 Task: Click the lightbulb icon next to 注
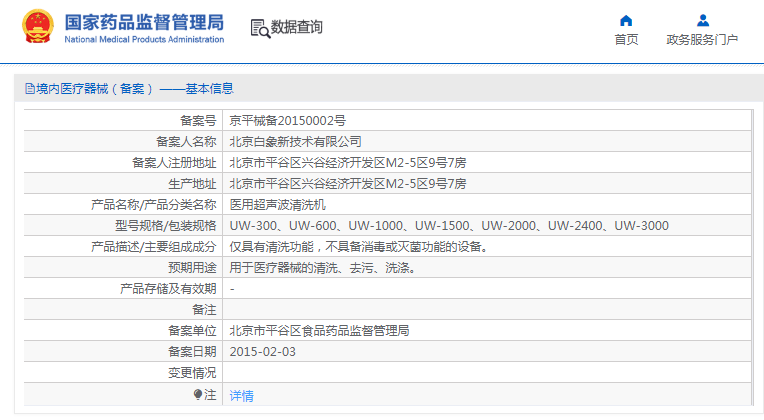(197, 394)
